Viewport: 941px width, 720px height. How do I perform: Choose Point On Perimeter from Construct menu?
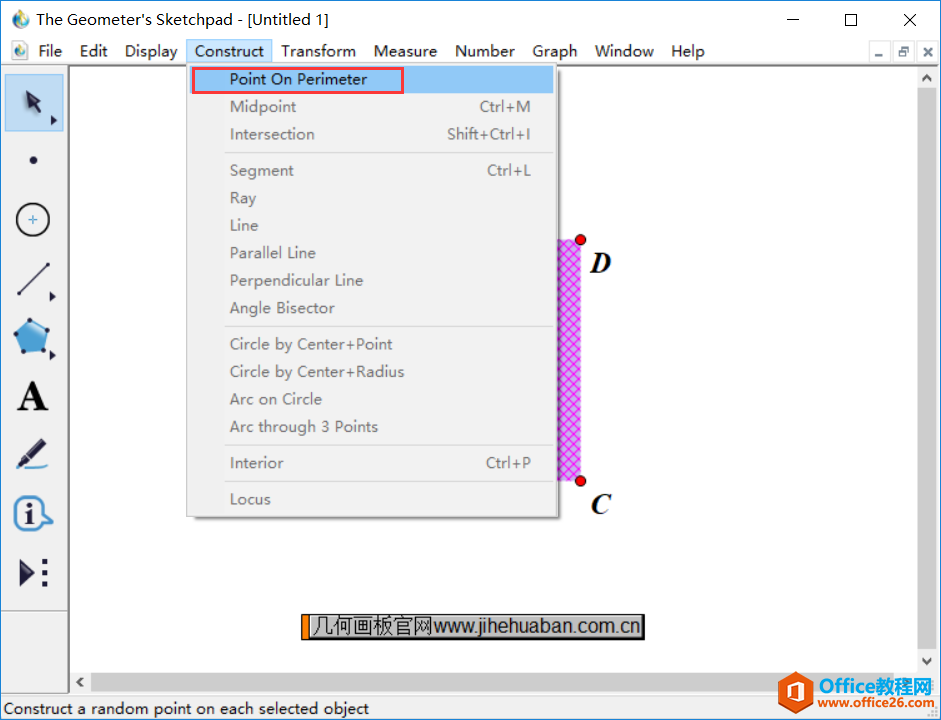pos(372,79)
